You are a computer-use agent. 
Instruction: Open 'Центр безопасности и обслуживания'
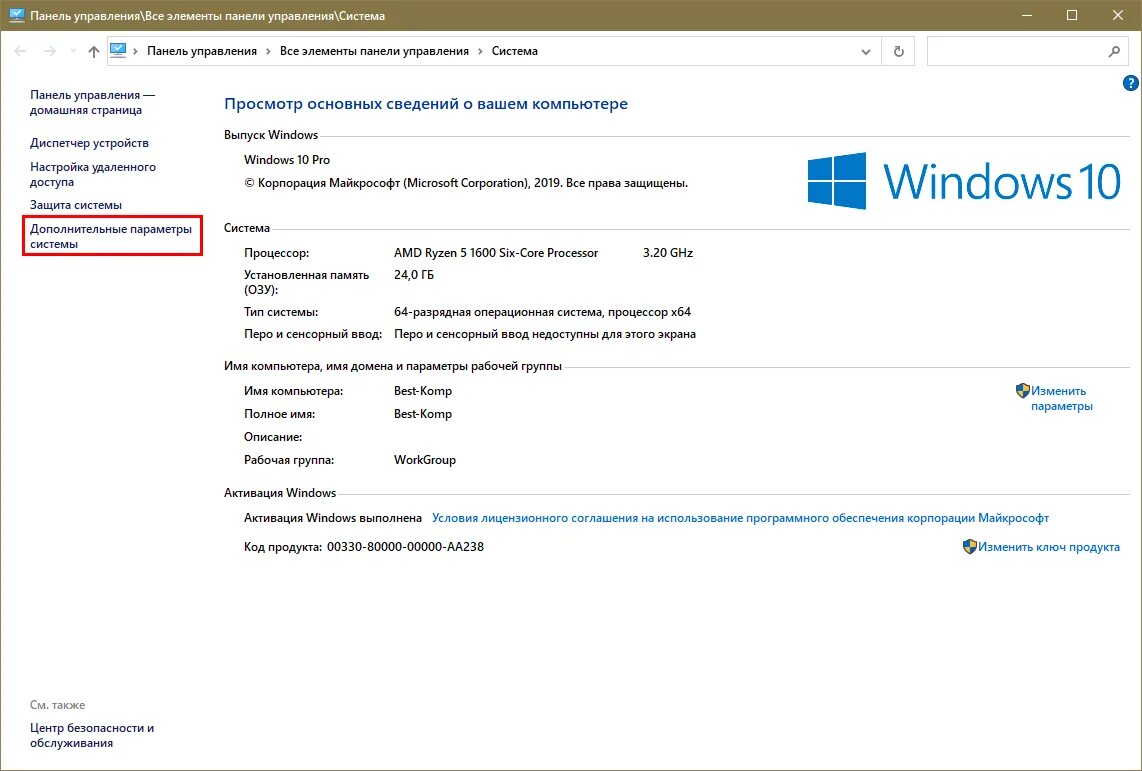coord(92,735)
